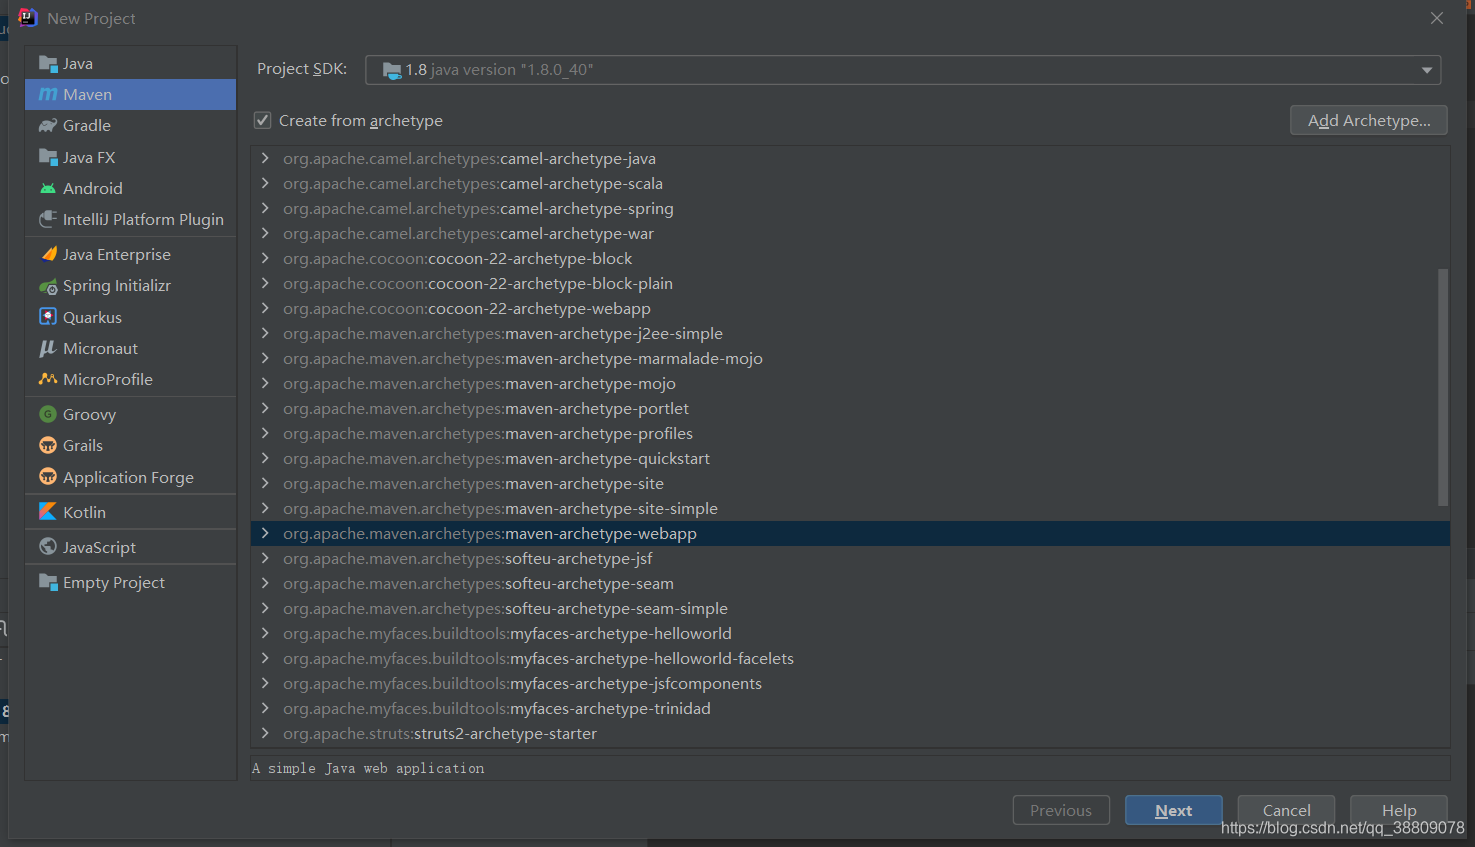Click the Grails icon
Screen dimensions: 1475x847
tap(47, 445)
